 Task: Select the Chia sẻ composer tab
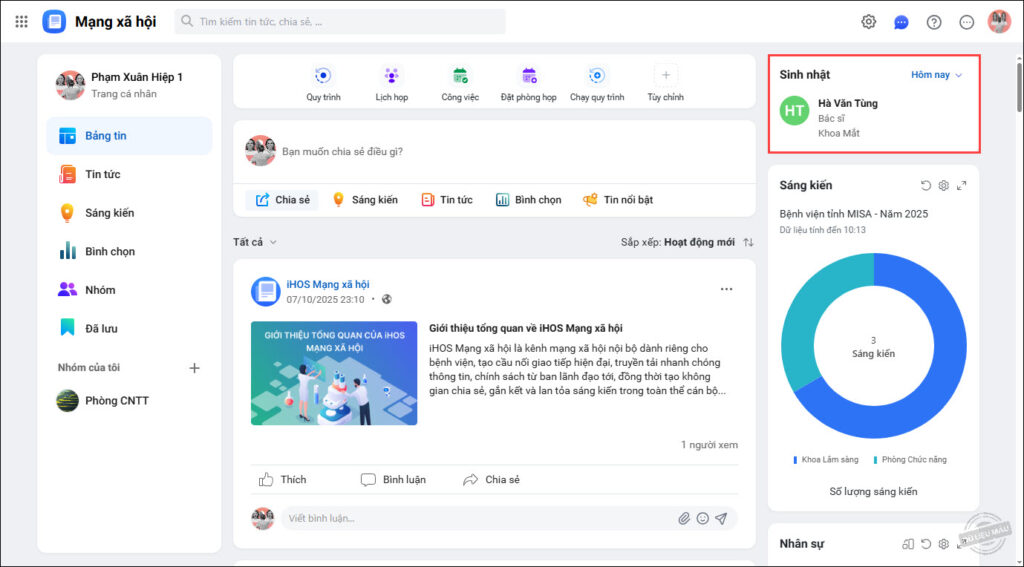tap(282, 200)
